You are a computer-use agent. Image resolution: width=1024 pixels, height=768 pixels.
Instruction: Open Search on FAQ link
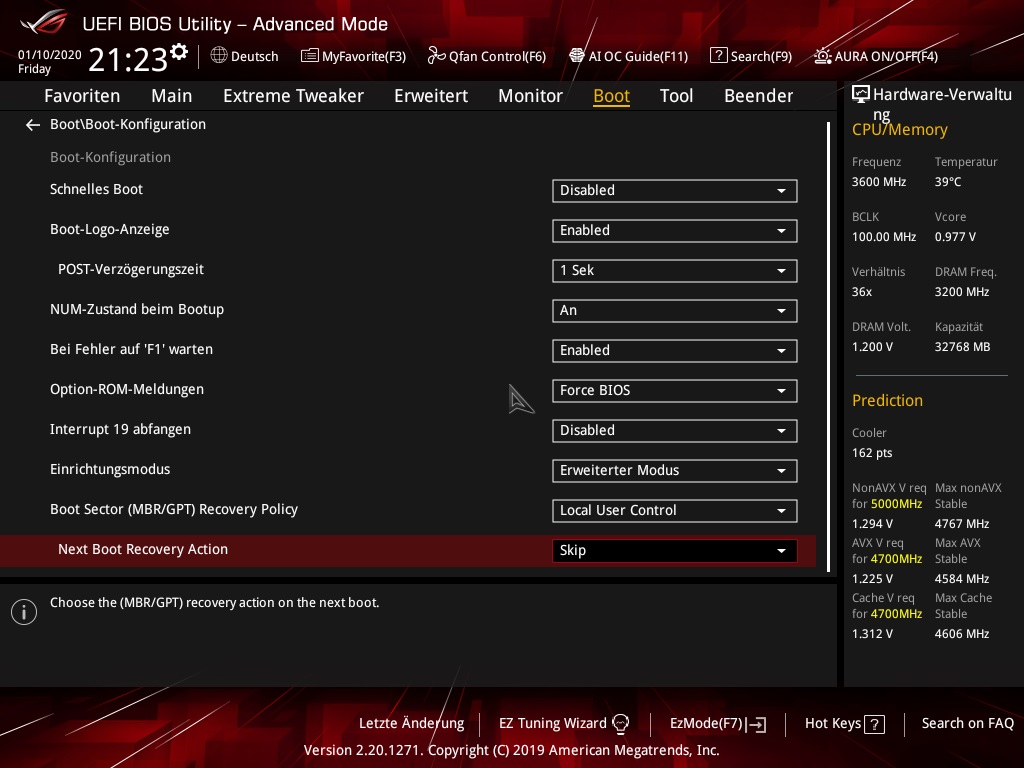(967, 724)
